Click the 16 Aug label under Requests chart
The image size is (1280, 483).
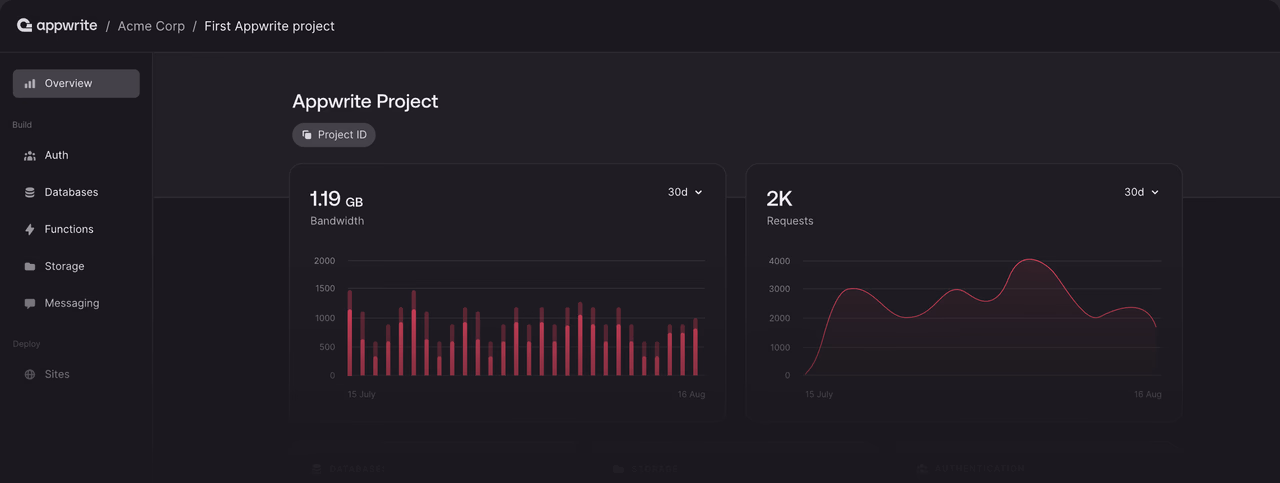[1147, 395]
